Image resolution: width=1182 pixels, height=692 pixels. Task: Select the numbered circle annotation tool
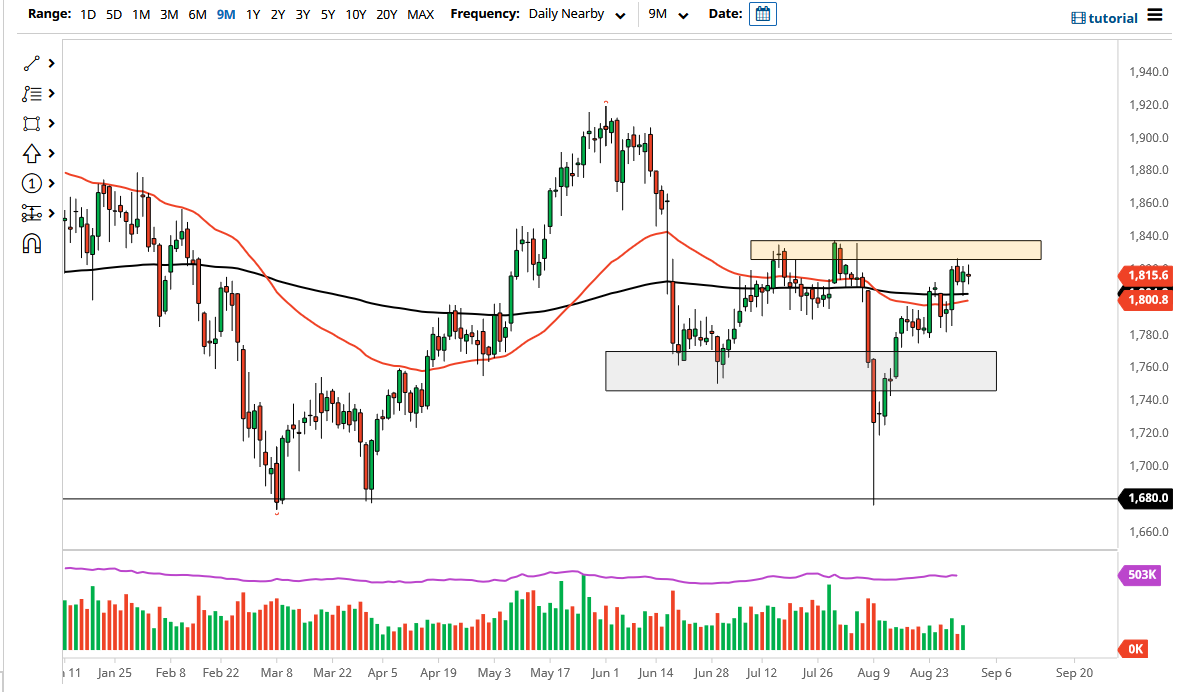tap(31, 183)
